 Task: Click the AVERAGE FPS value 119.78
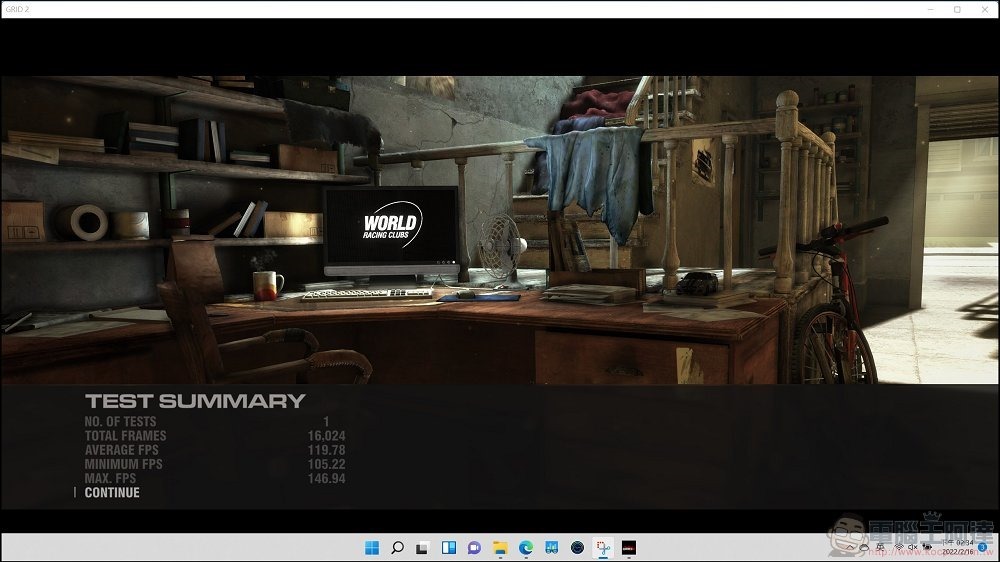click(x=327, y=450)
